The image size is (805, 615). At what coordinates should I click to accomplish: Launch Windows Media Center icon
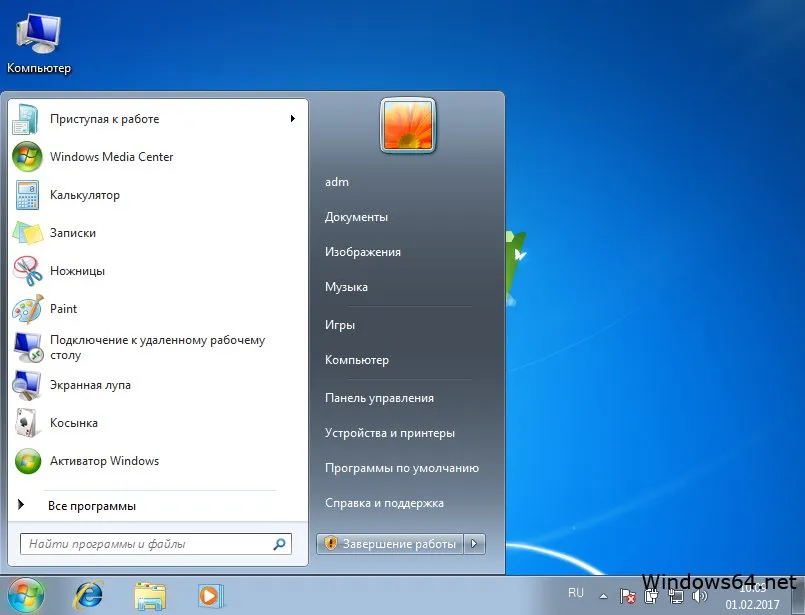[x=27, y=157]
